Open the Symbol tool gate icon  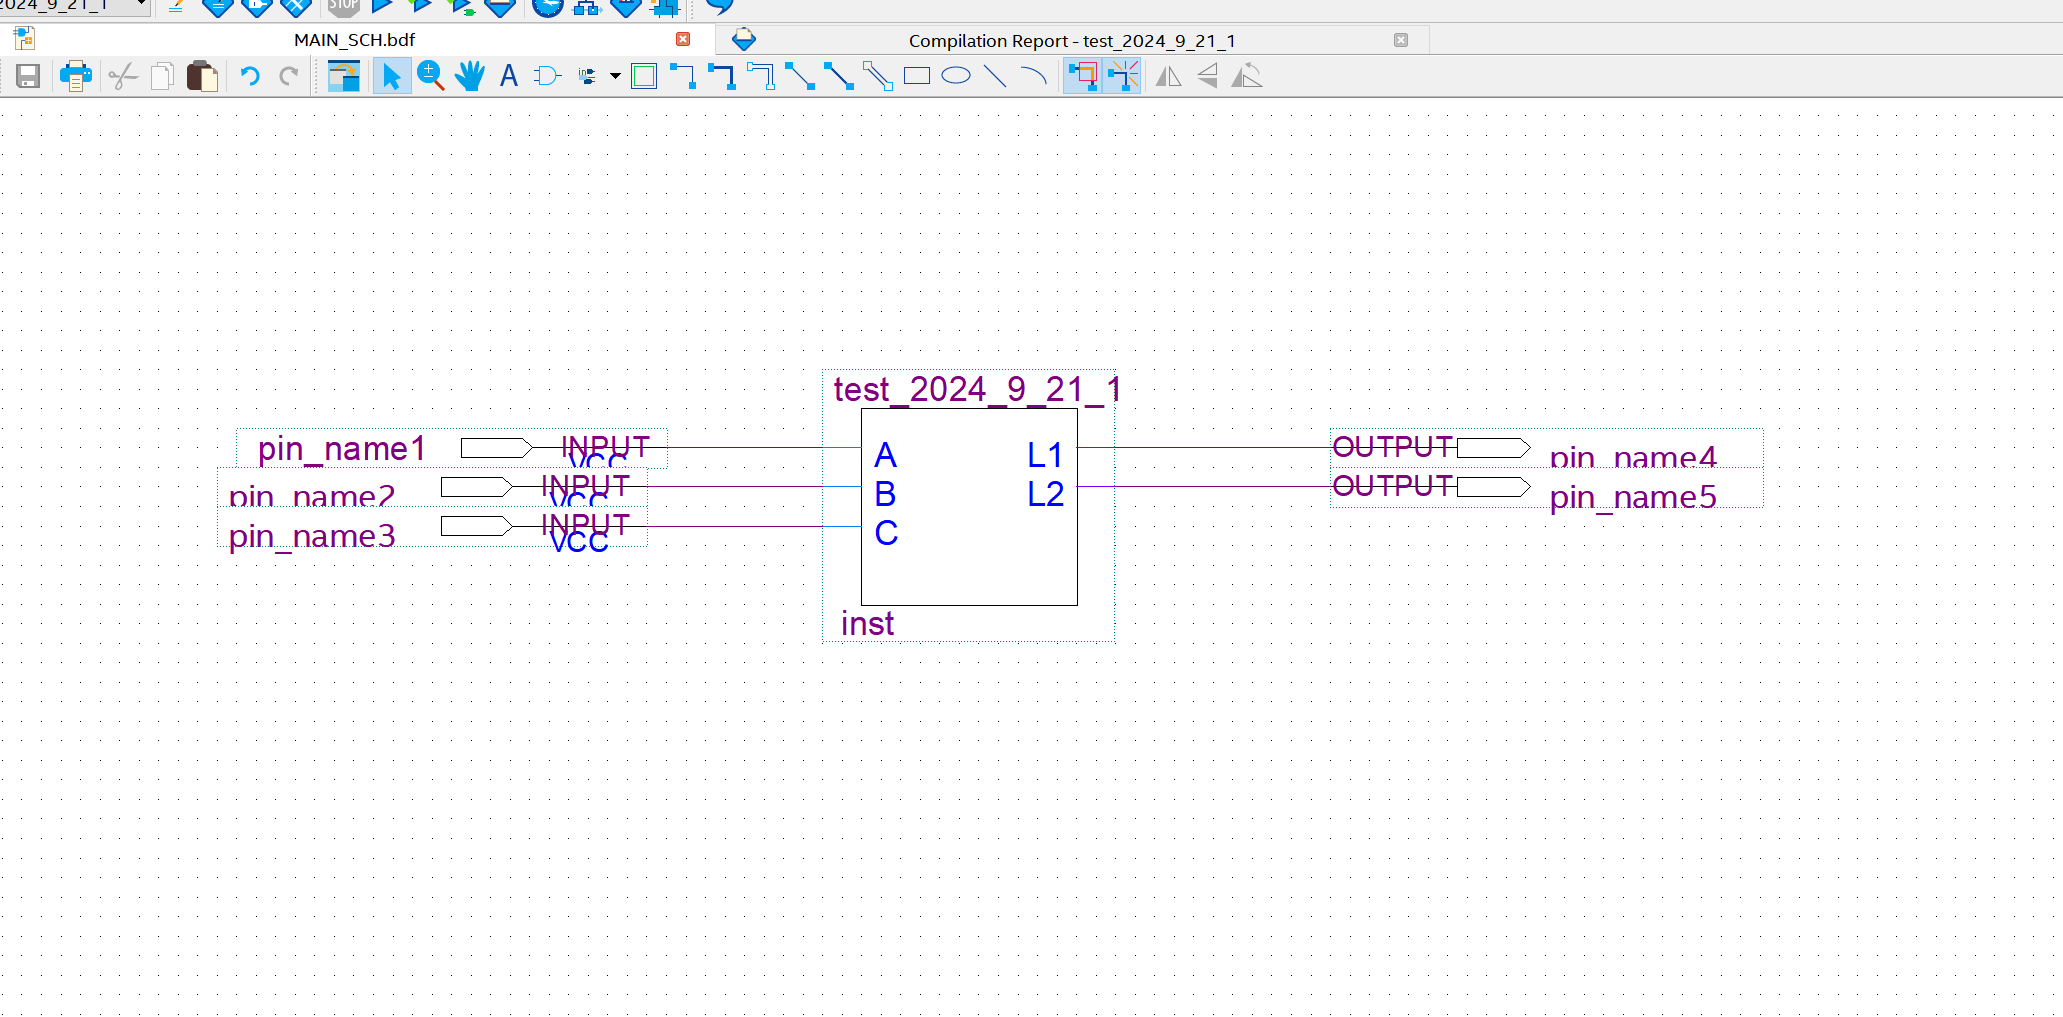coord(546,76)
